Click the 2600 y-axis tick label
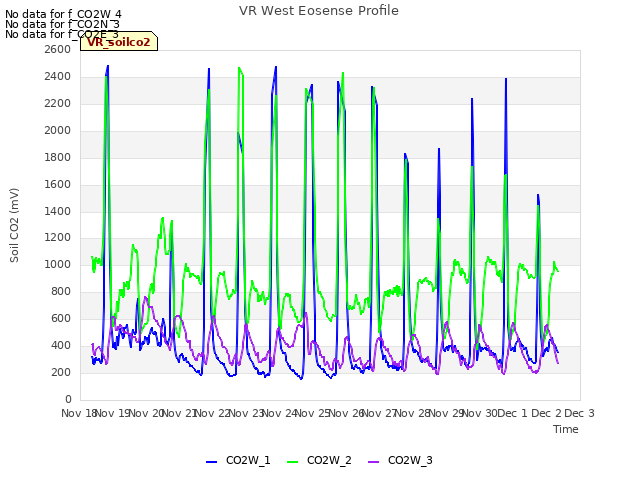The width and height of the screenshot is (640, 480). tap(58, 49)
